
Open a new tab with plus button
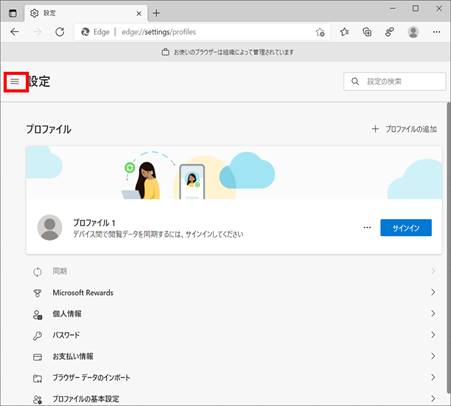[x=156, y=13]
